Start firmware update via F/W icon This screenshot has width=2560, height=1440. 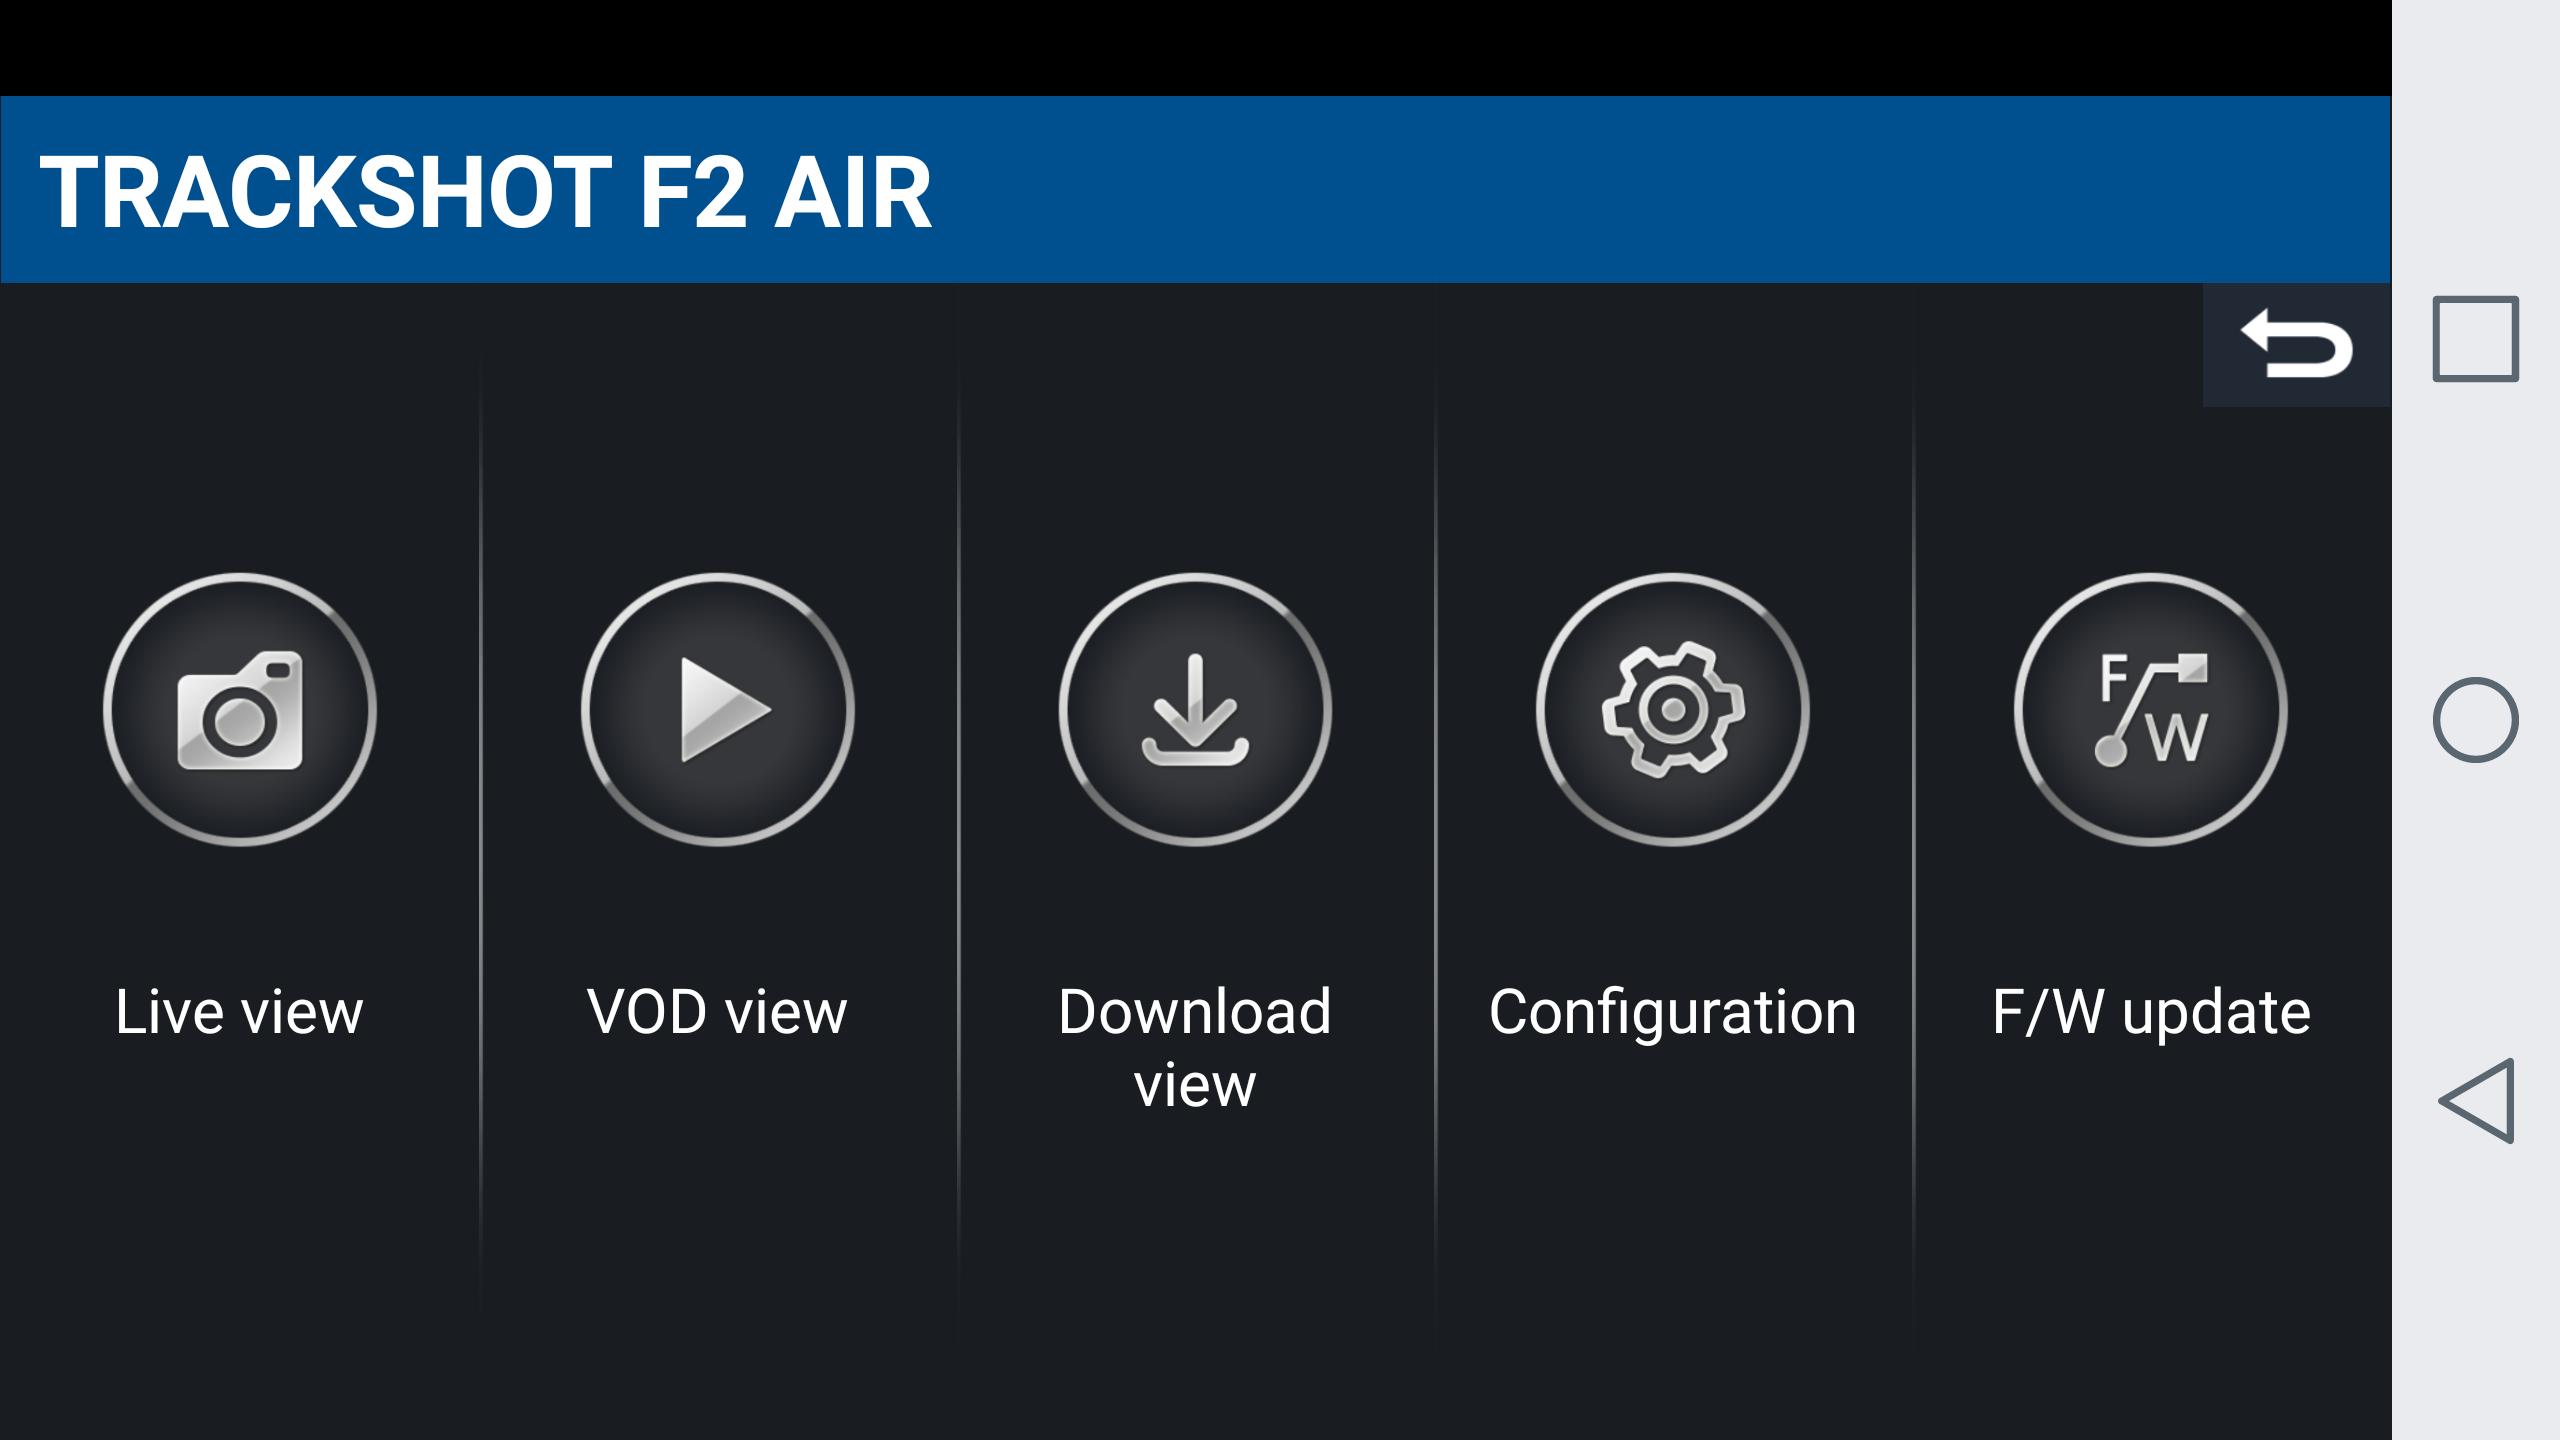click(2151, 710)
